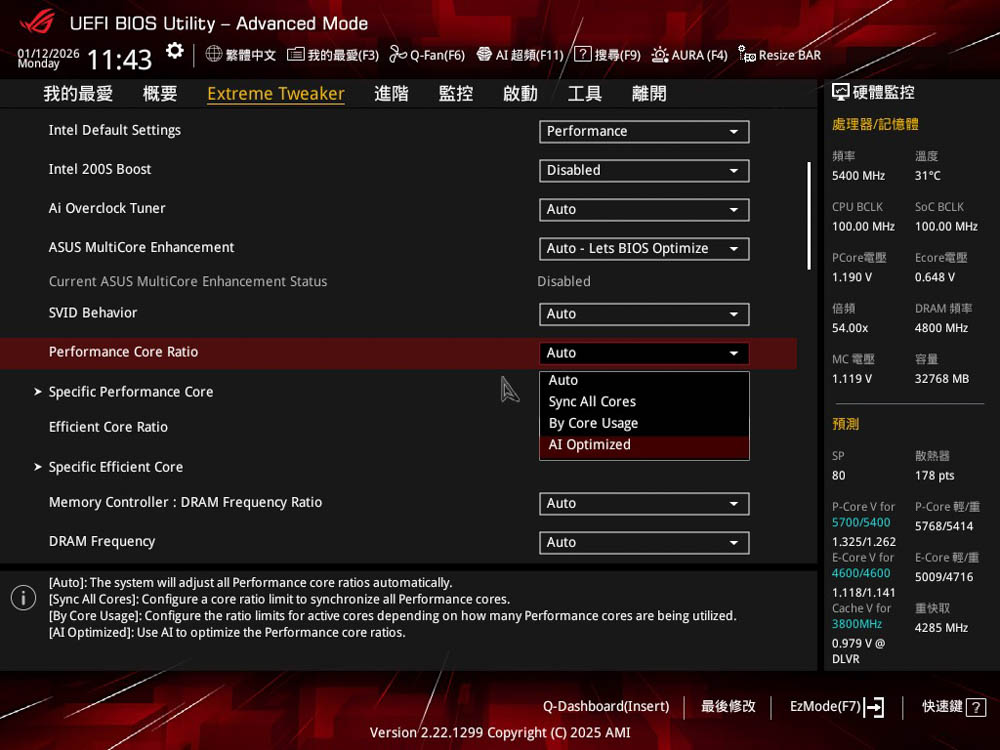
Task: Go to the 啟動 tab
Action: [520, 94]
